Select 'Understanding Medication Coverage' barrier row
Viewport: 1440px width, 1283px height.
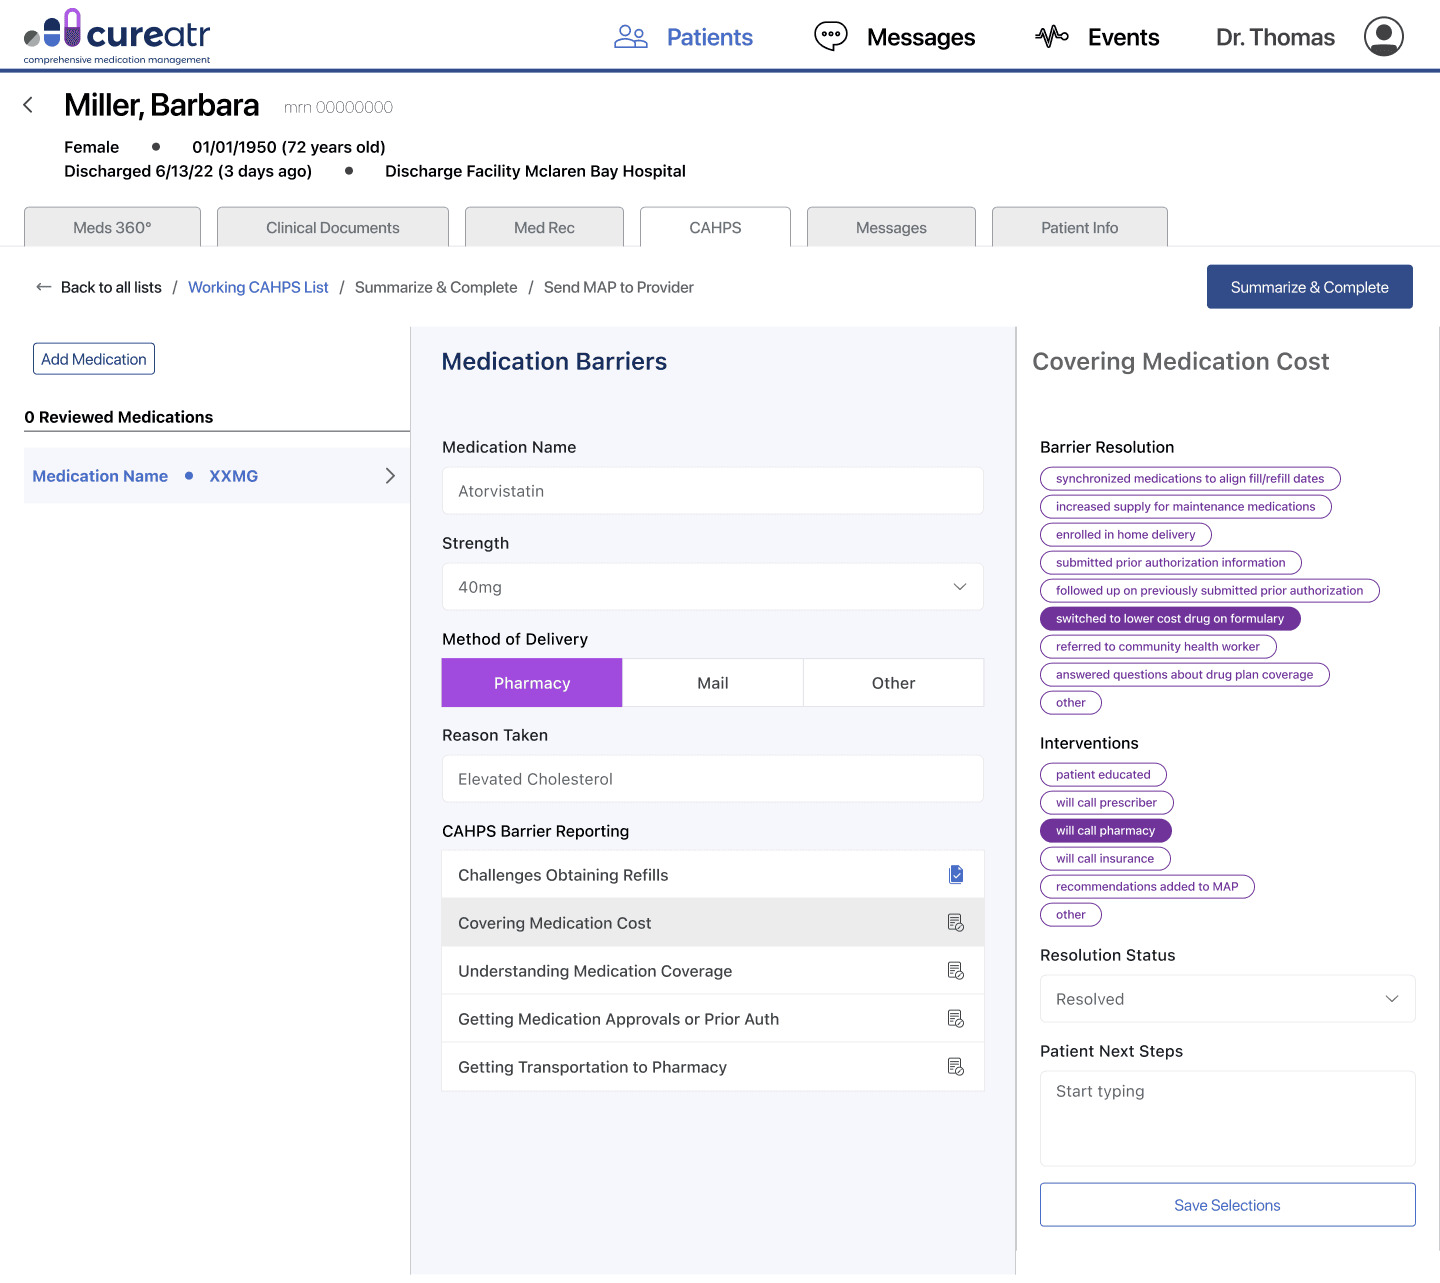[713, 971]
